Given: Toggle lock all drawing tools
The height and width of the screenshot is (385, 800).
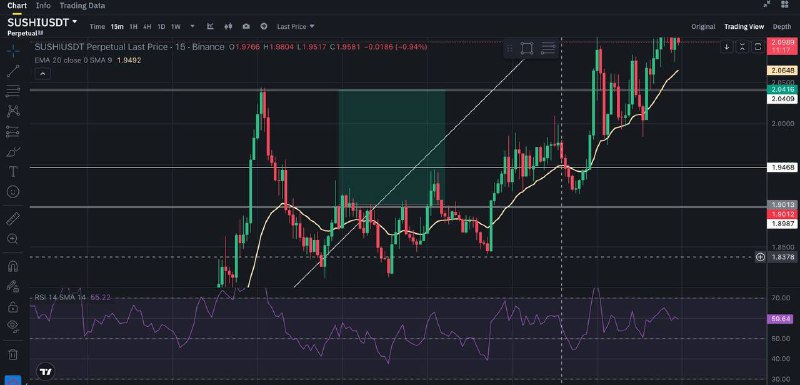Looking at the screenshot, I should [x=13, y=306].
